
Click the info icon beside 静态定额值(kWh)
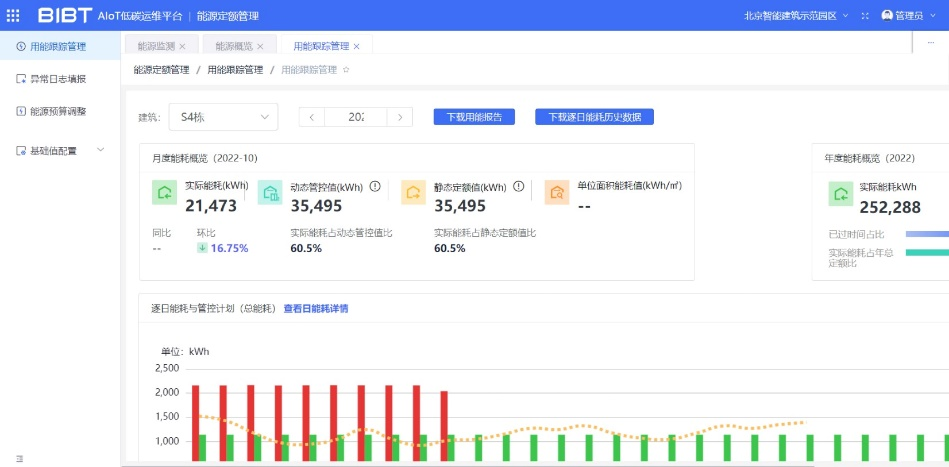pyautogui.click(x=518, y=186)
